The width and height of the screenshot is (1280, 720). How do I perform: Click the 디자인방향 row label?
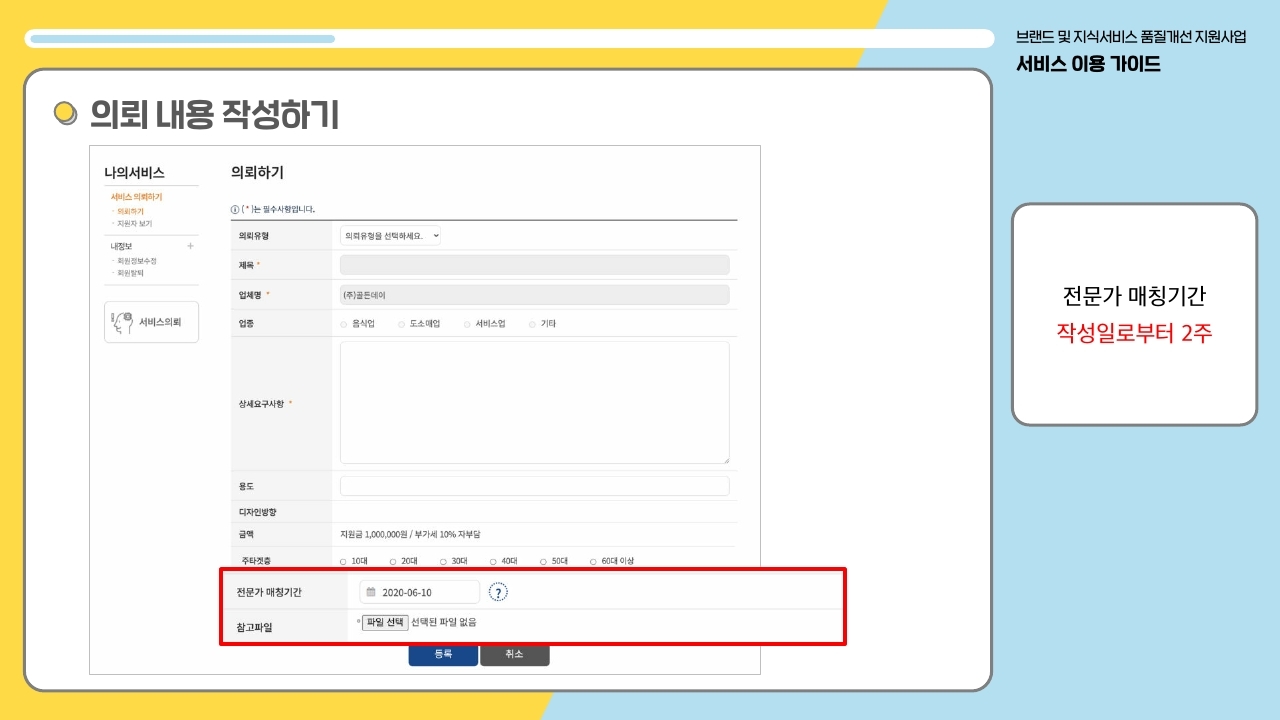pos(257,512)
